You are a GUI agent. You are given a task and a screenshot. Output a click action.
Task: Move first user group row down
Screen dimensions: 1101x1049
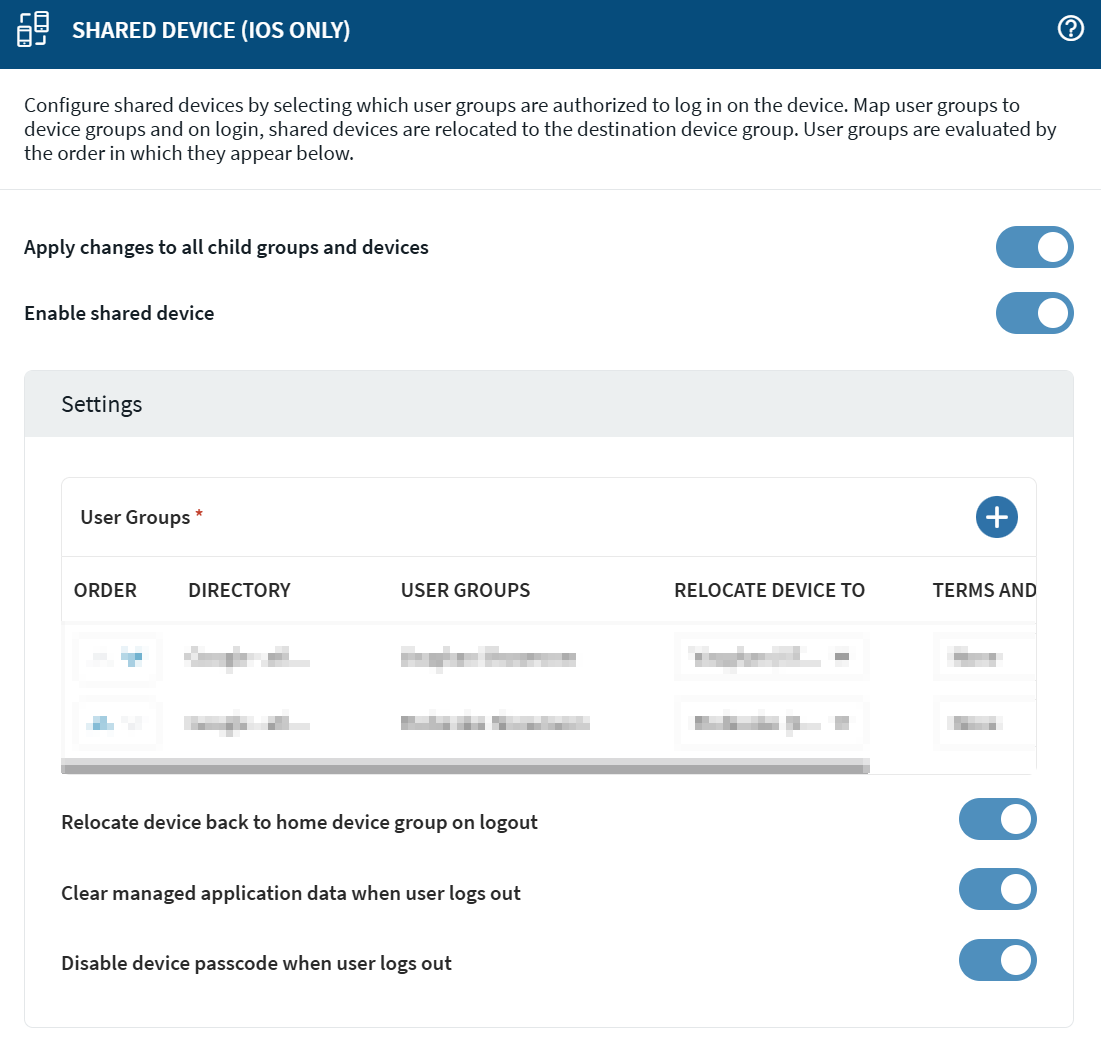click(131, 657)
